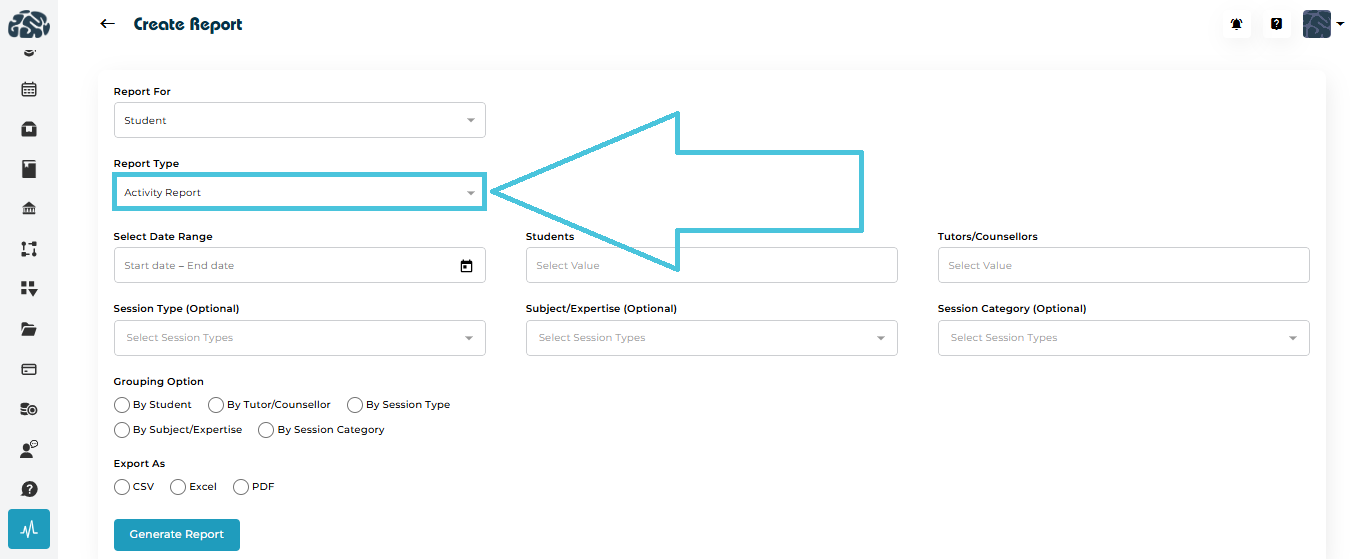Click the back arrow beside Create Report
This screenshot has height=559, width=1354.
point(108,24)
